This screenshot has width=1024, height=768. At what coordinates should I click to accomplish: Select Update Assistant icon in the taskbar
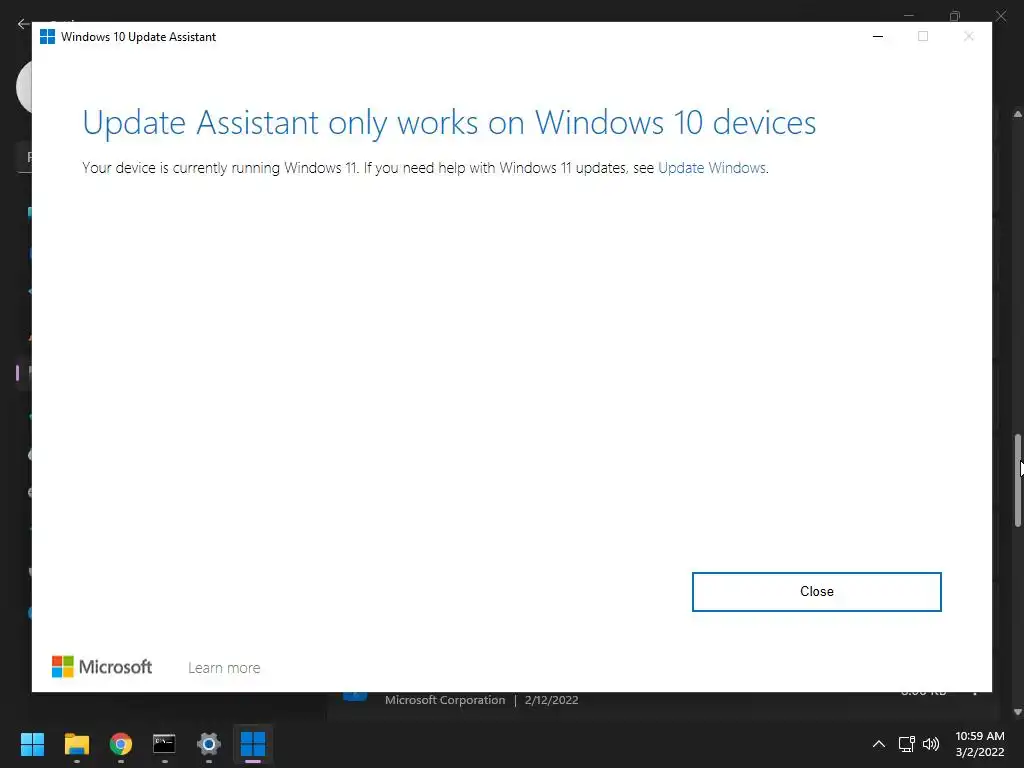click(x=253, y=744)
